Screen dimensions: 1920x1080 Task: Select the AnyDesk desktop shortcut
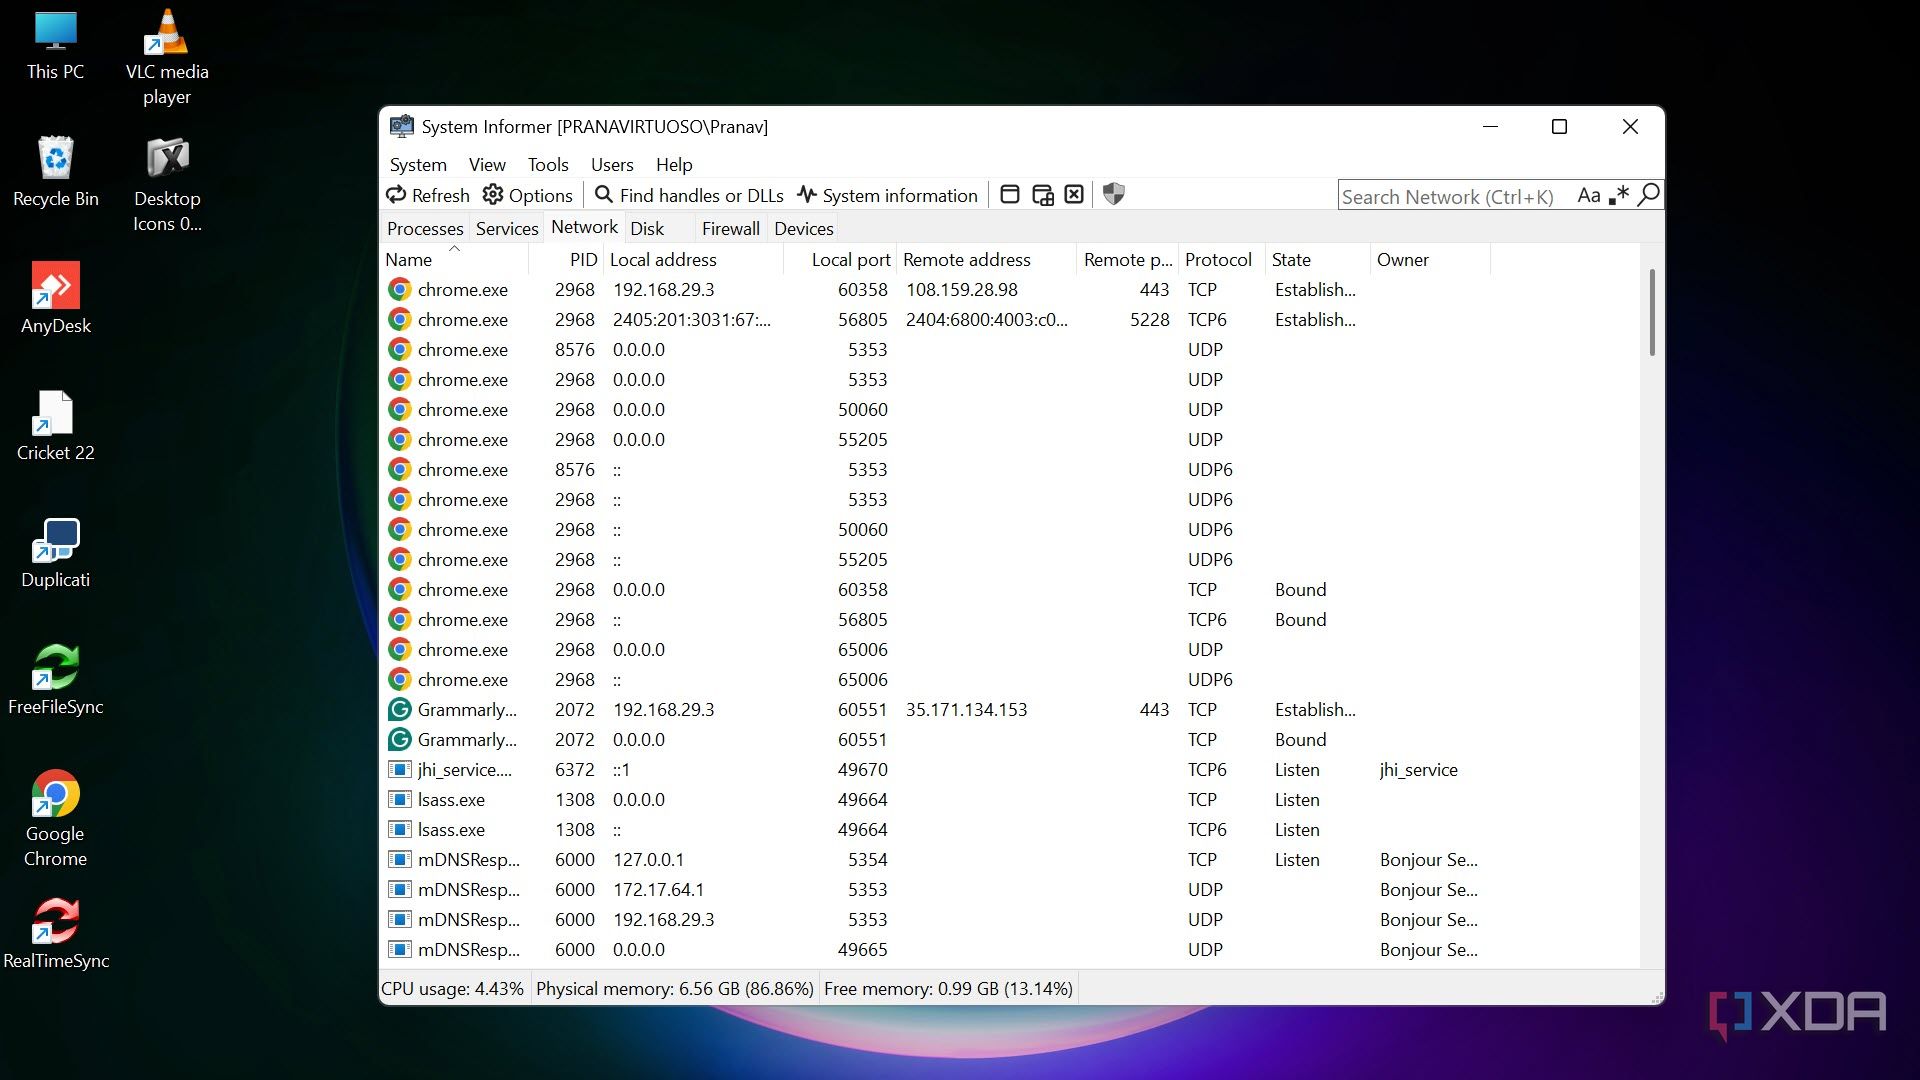click(x=56, y=298)
